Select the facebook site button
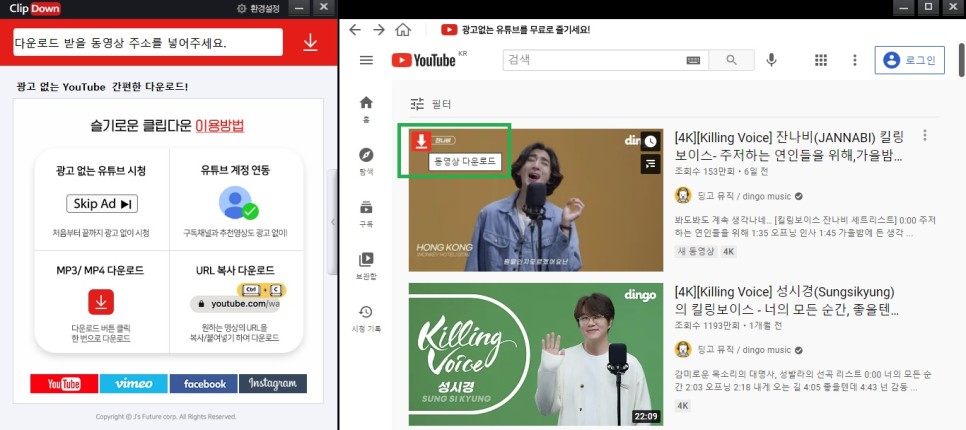 click(x=203, y=383)
